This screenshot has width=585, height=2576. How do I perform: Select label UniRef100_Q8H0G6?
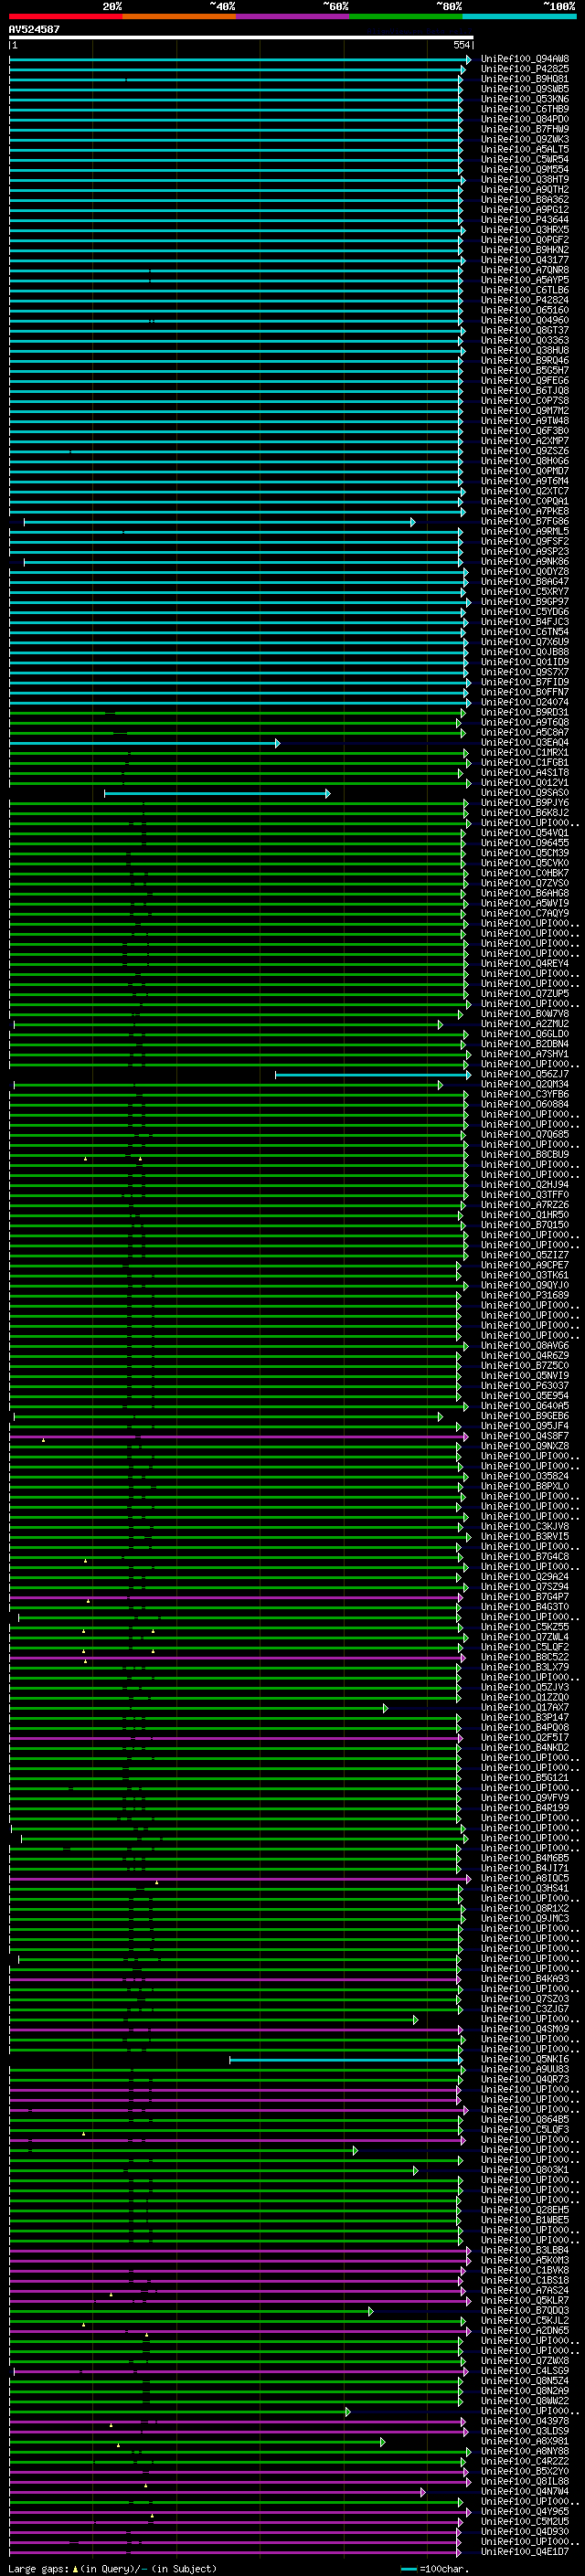pyautogui.click(x=525, y=461)
